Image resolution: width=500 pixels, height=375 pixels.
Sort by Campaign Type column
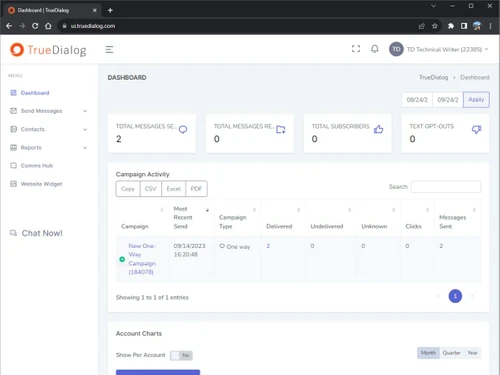point(238,218)
